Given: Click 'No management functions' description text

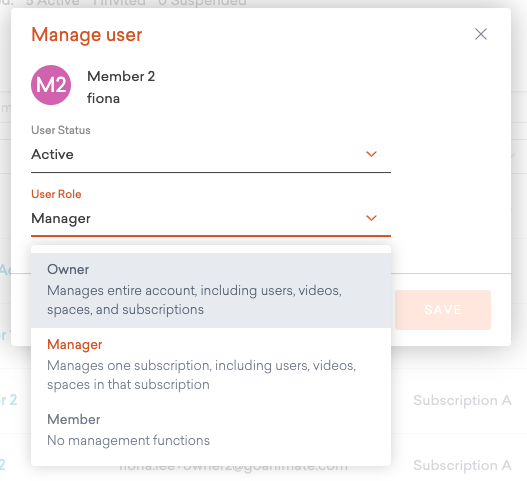Looking at the screenshot, I should coord(128,440).
